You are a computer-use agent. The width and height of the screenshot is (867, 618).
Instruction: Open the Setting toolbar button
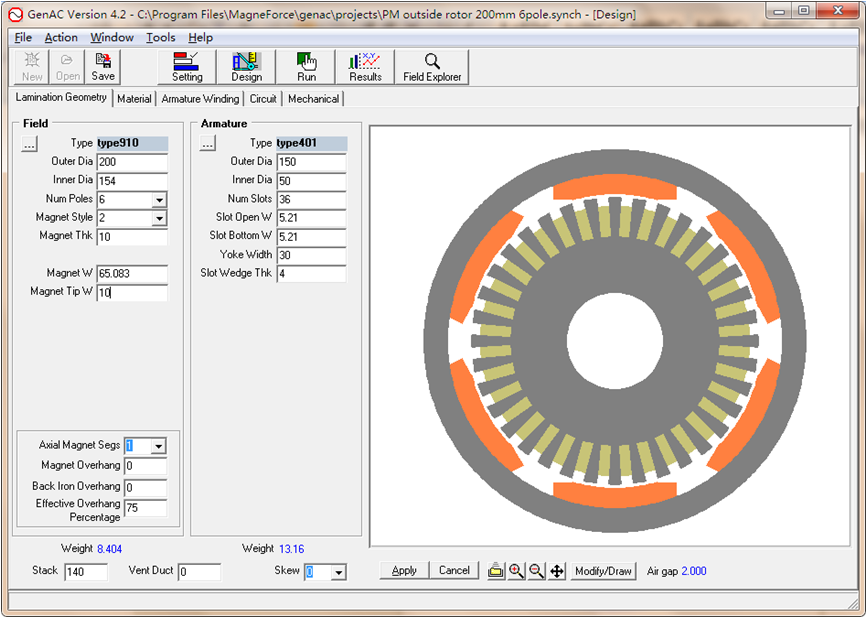pyautogui.click(x=186, y=67)
